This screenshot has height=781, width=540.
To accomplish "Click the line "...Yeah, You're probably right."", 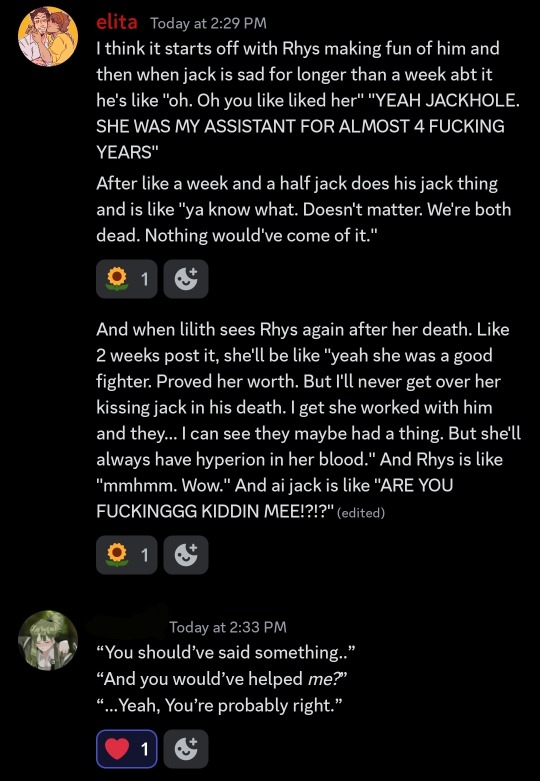I will pos(220,705).
